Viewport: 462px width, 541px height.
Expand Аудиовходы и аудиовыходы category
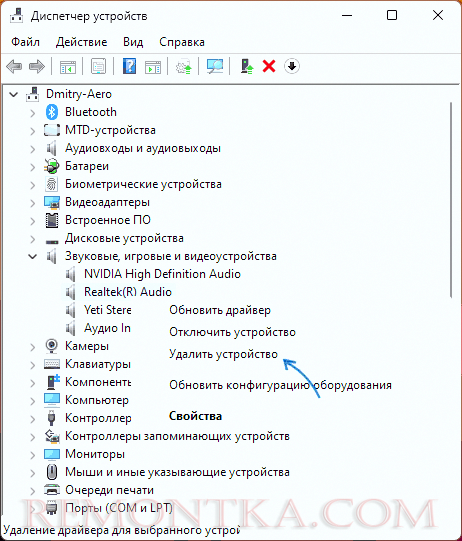32,148
